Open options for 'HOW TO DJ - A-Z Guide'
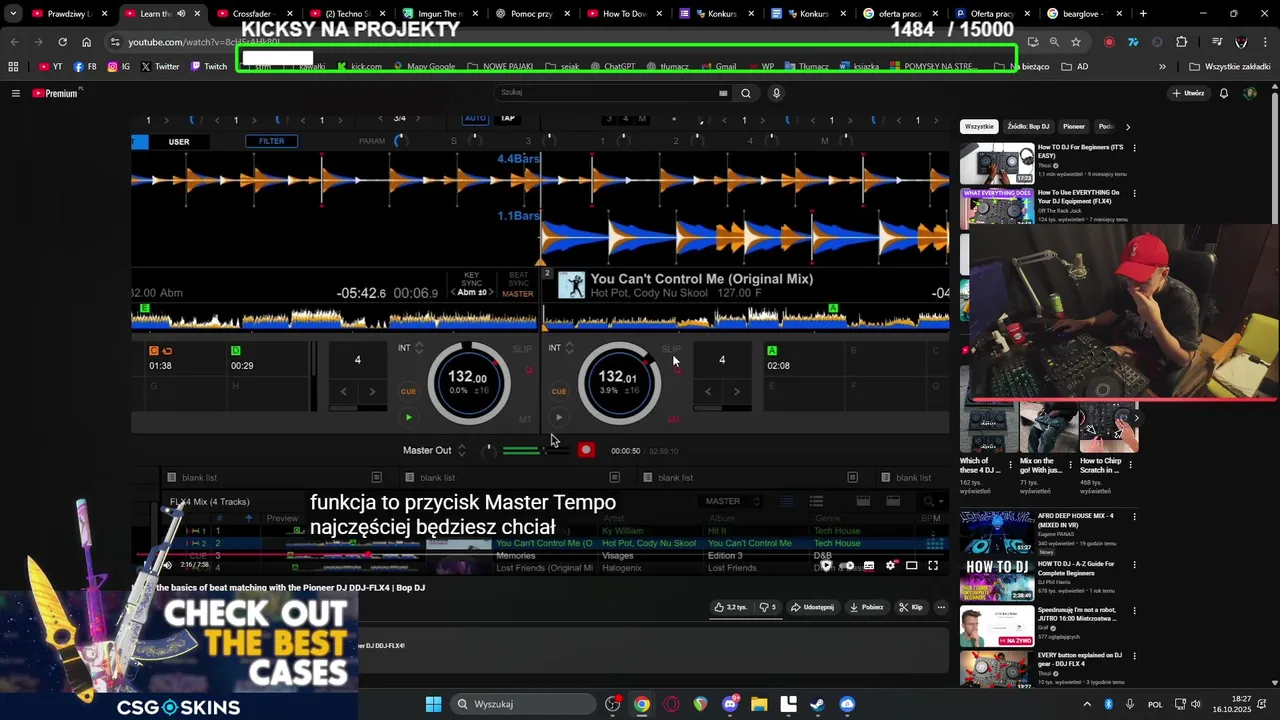Image resolution: width=1280 pixels, height=720 pixels. pyautogui.click(x=1134, y=564)
